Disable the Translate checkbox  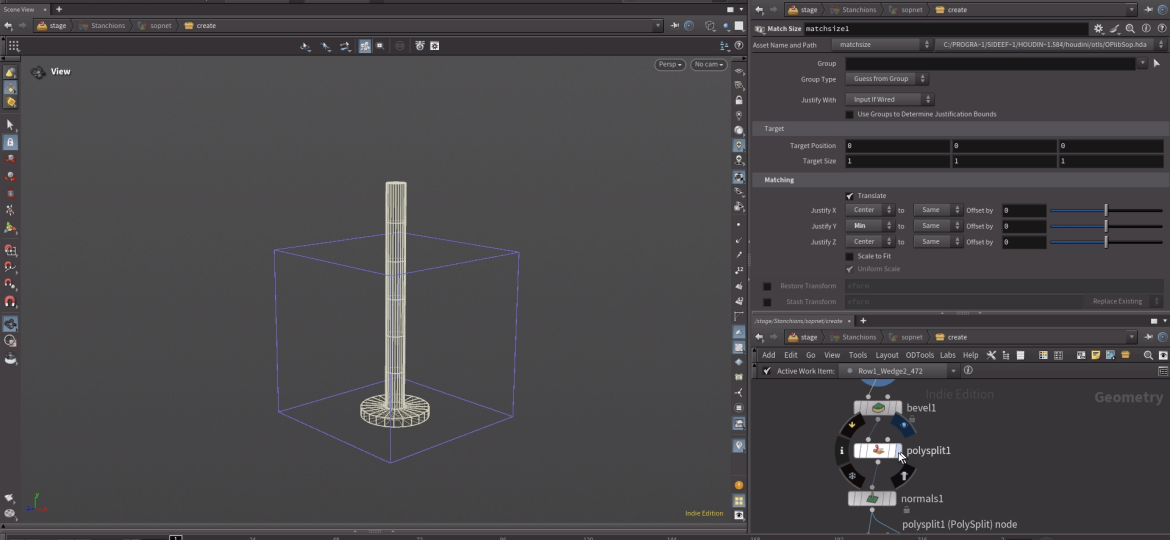850,196
